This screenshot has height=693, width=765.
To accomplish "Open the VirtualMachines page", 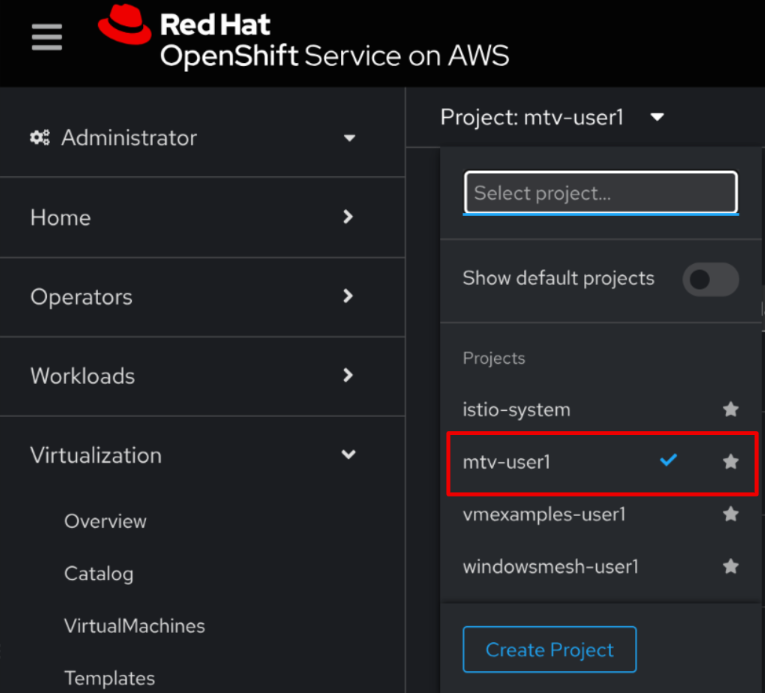I will pyautogui.click(x=135, y=626).
